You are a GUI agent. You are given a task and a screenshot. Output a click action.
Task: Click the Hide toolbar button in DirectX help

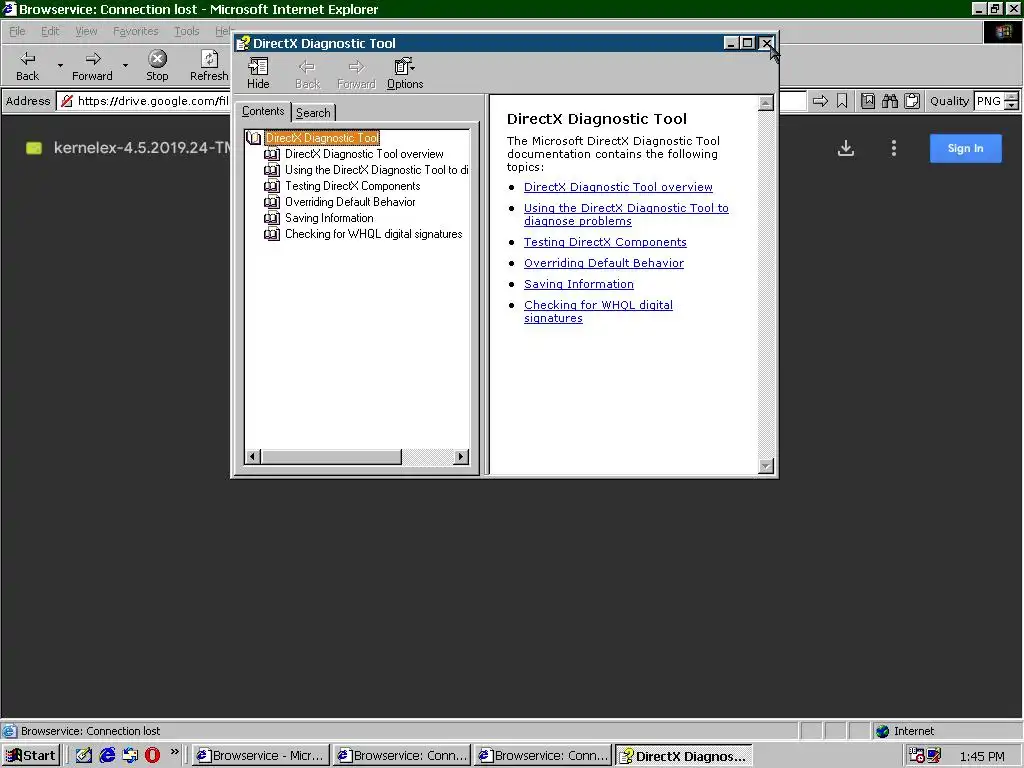pyautogui.click(x=258, y=73)
